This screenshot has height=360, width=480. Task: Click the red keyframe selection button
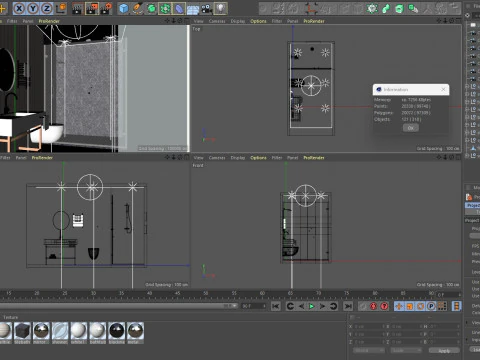[384, 306]
